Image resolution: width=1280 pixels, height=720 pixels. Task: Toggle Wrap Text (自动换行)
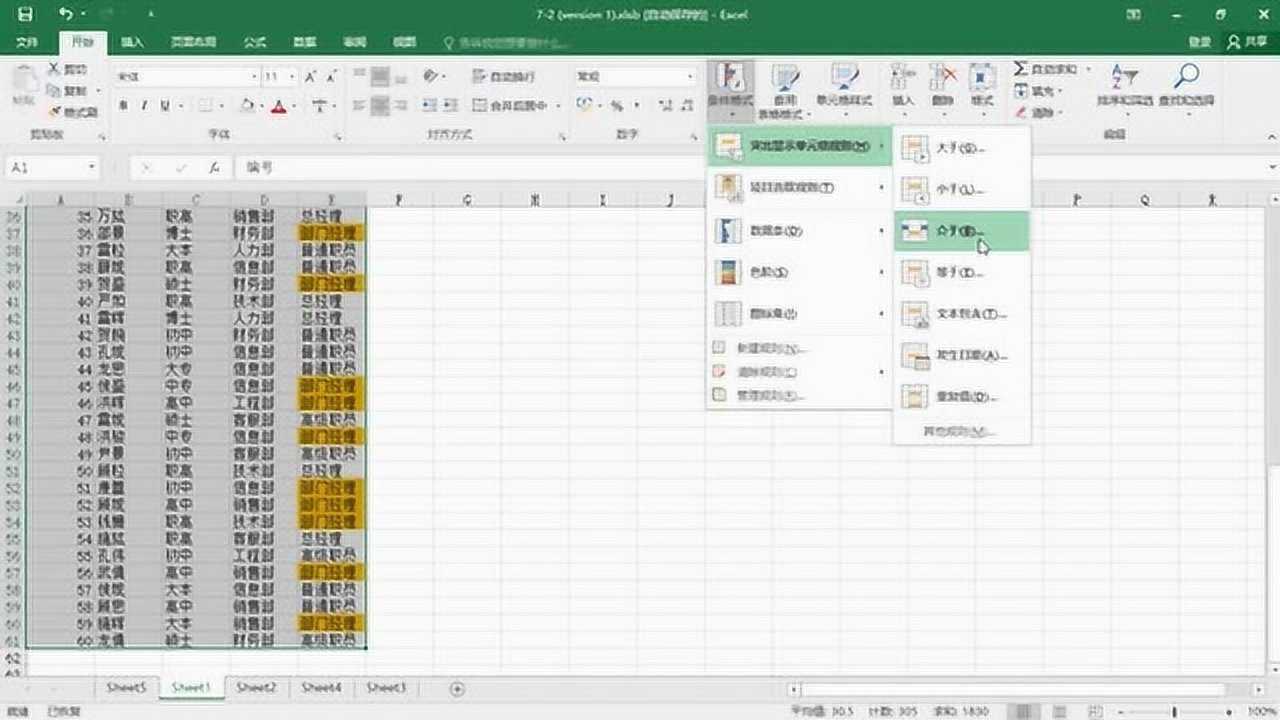point(506,76)
